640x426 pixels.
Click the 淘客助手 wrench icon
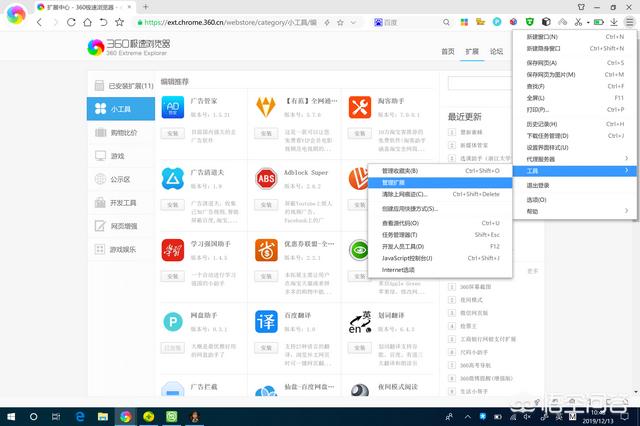360,107
